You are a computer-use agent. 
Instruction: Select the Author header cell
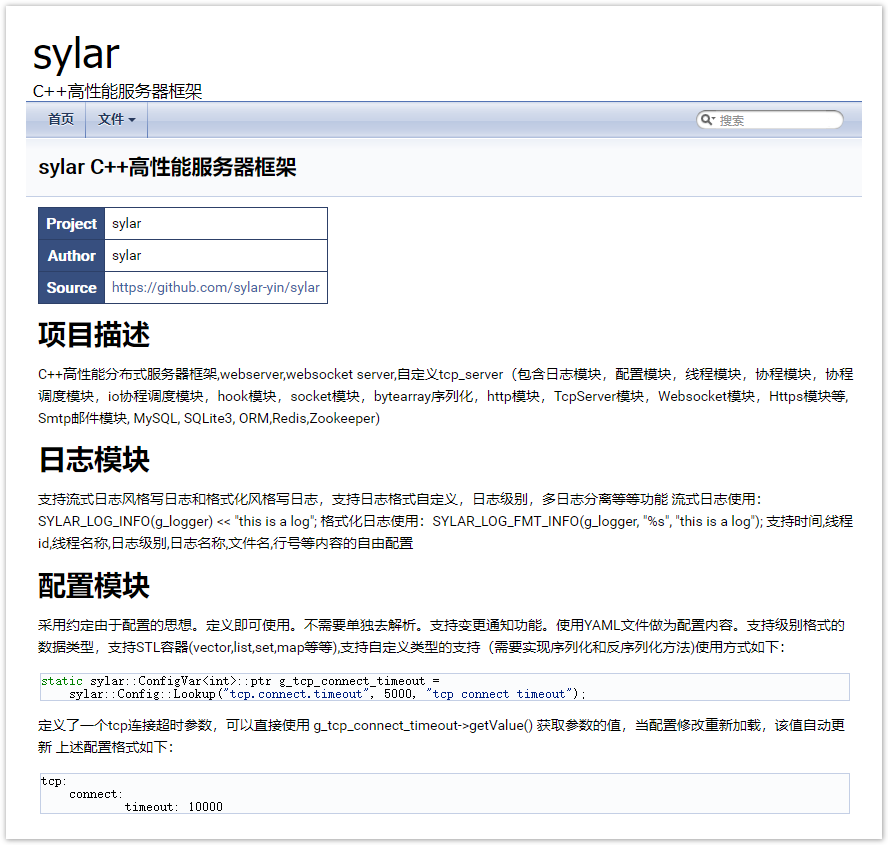tap(71, 256)
